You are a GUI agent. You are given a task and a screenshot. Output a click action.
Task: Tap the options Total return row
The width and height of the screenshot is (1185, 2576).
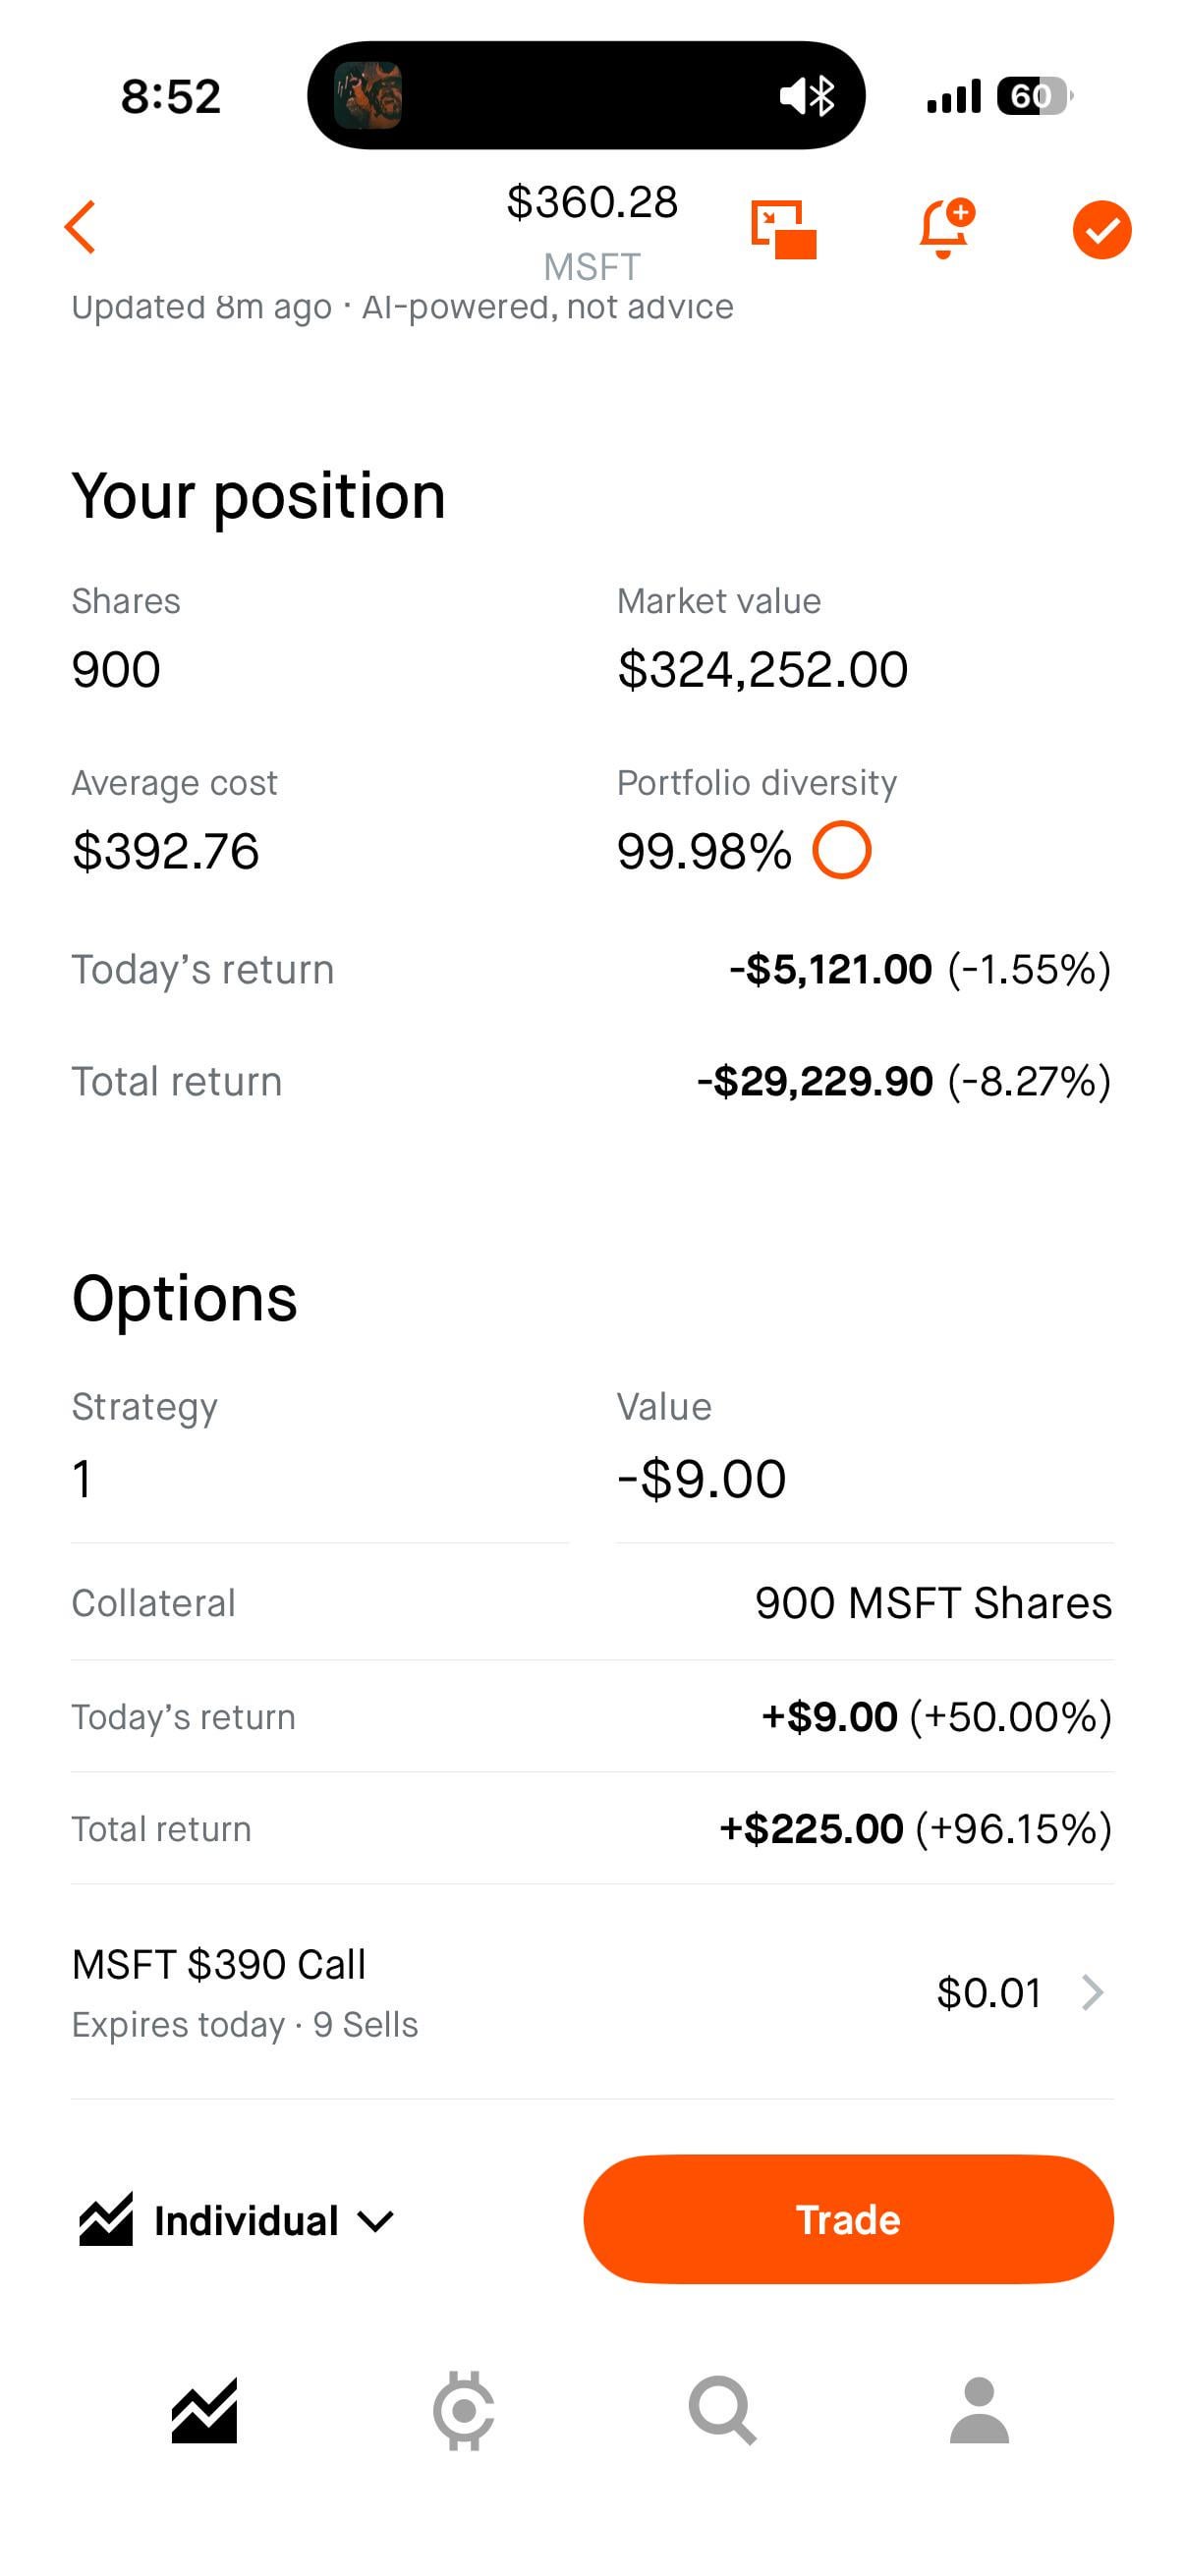pos(592,1829)
